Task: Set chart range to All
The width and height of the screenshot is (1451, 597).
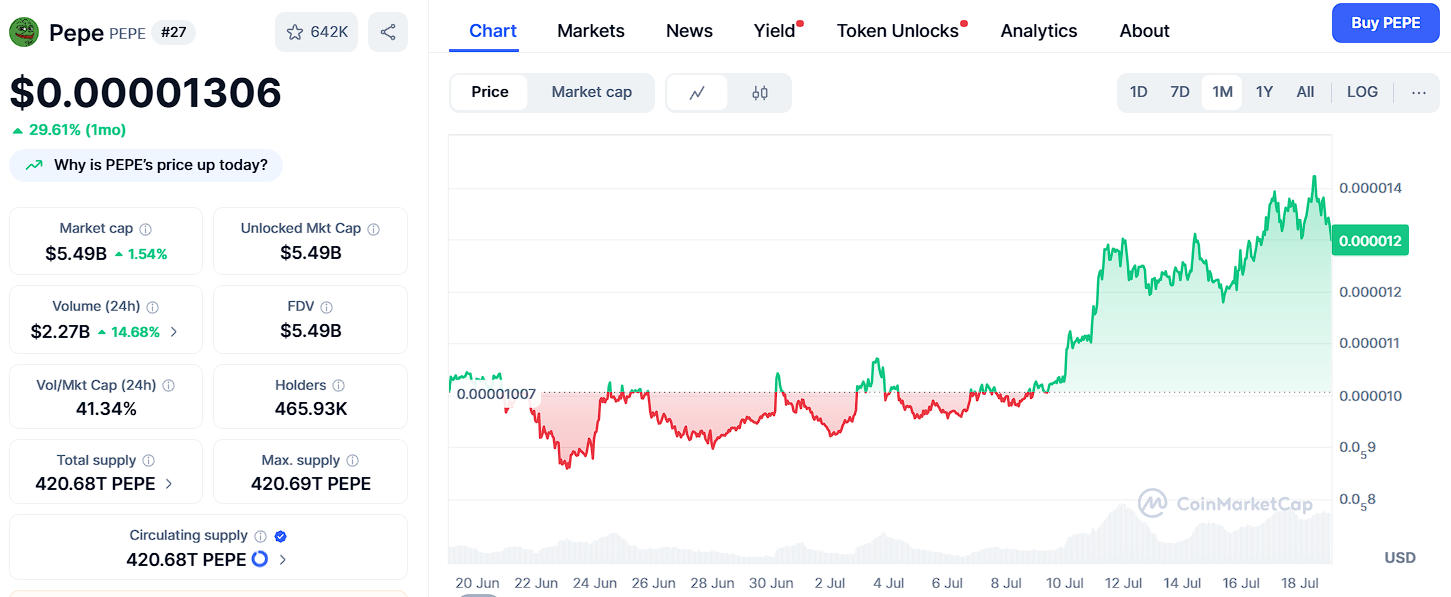Action: click(x=1305, y=92)
